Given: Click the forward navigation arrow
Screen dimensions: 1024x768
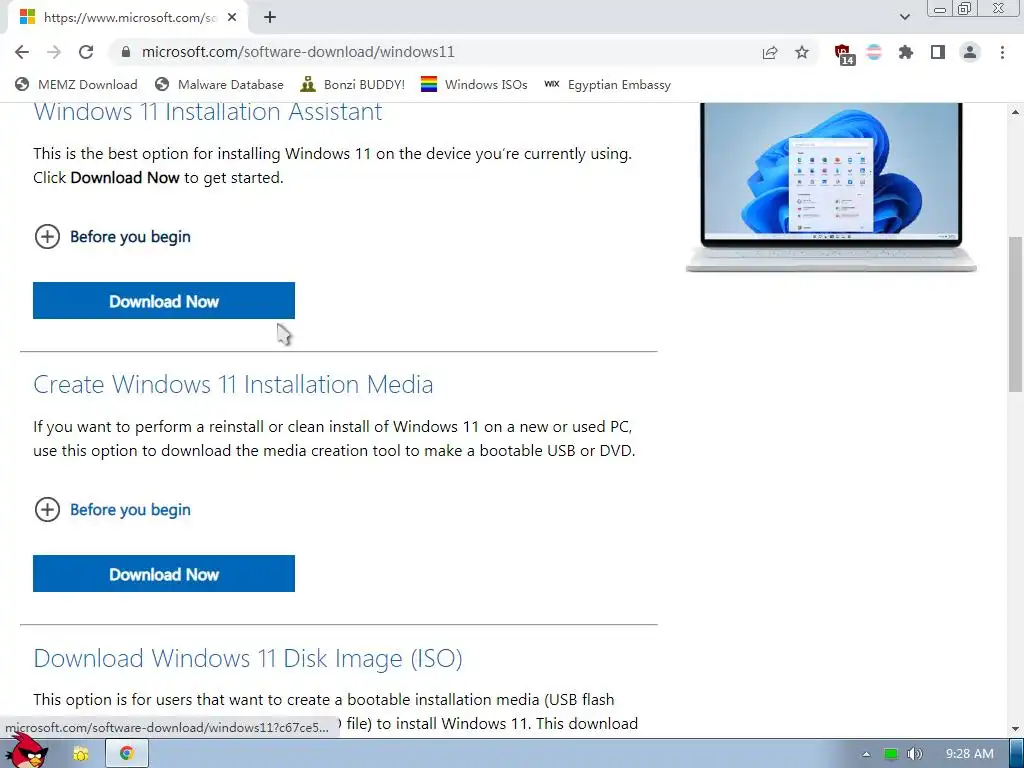Looking at the screenshot, I should 54,52.
